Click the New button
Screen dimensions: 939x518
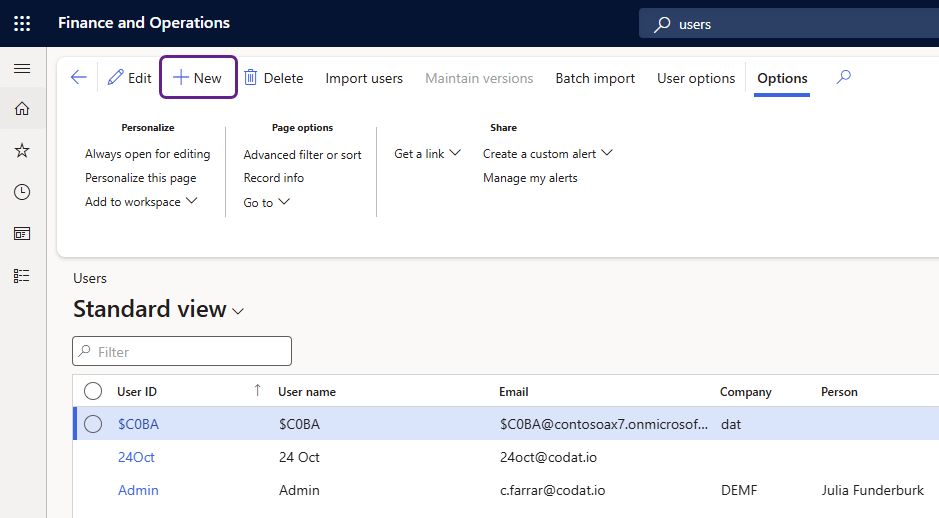[198, 78]
